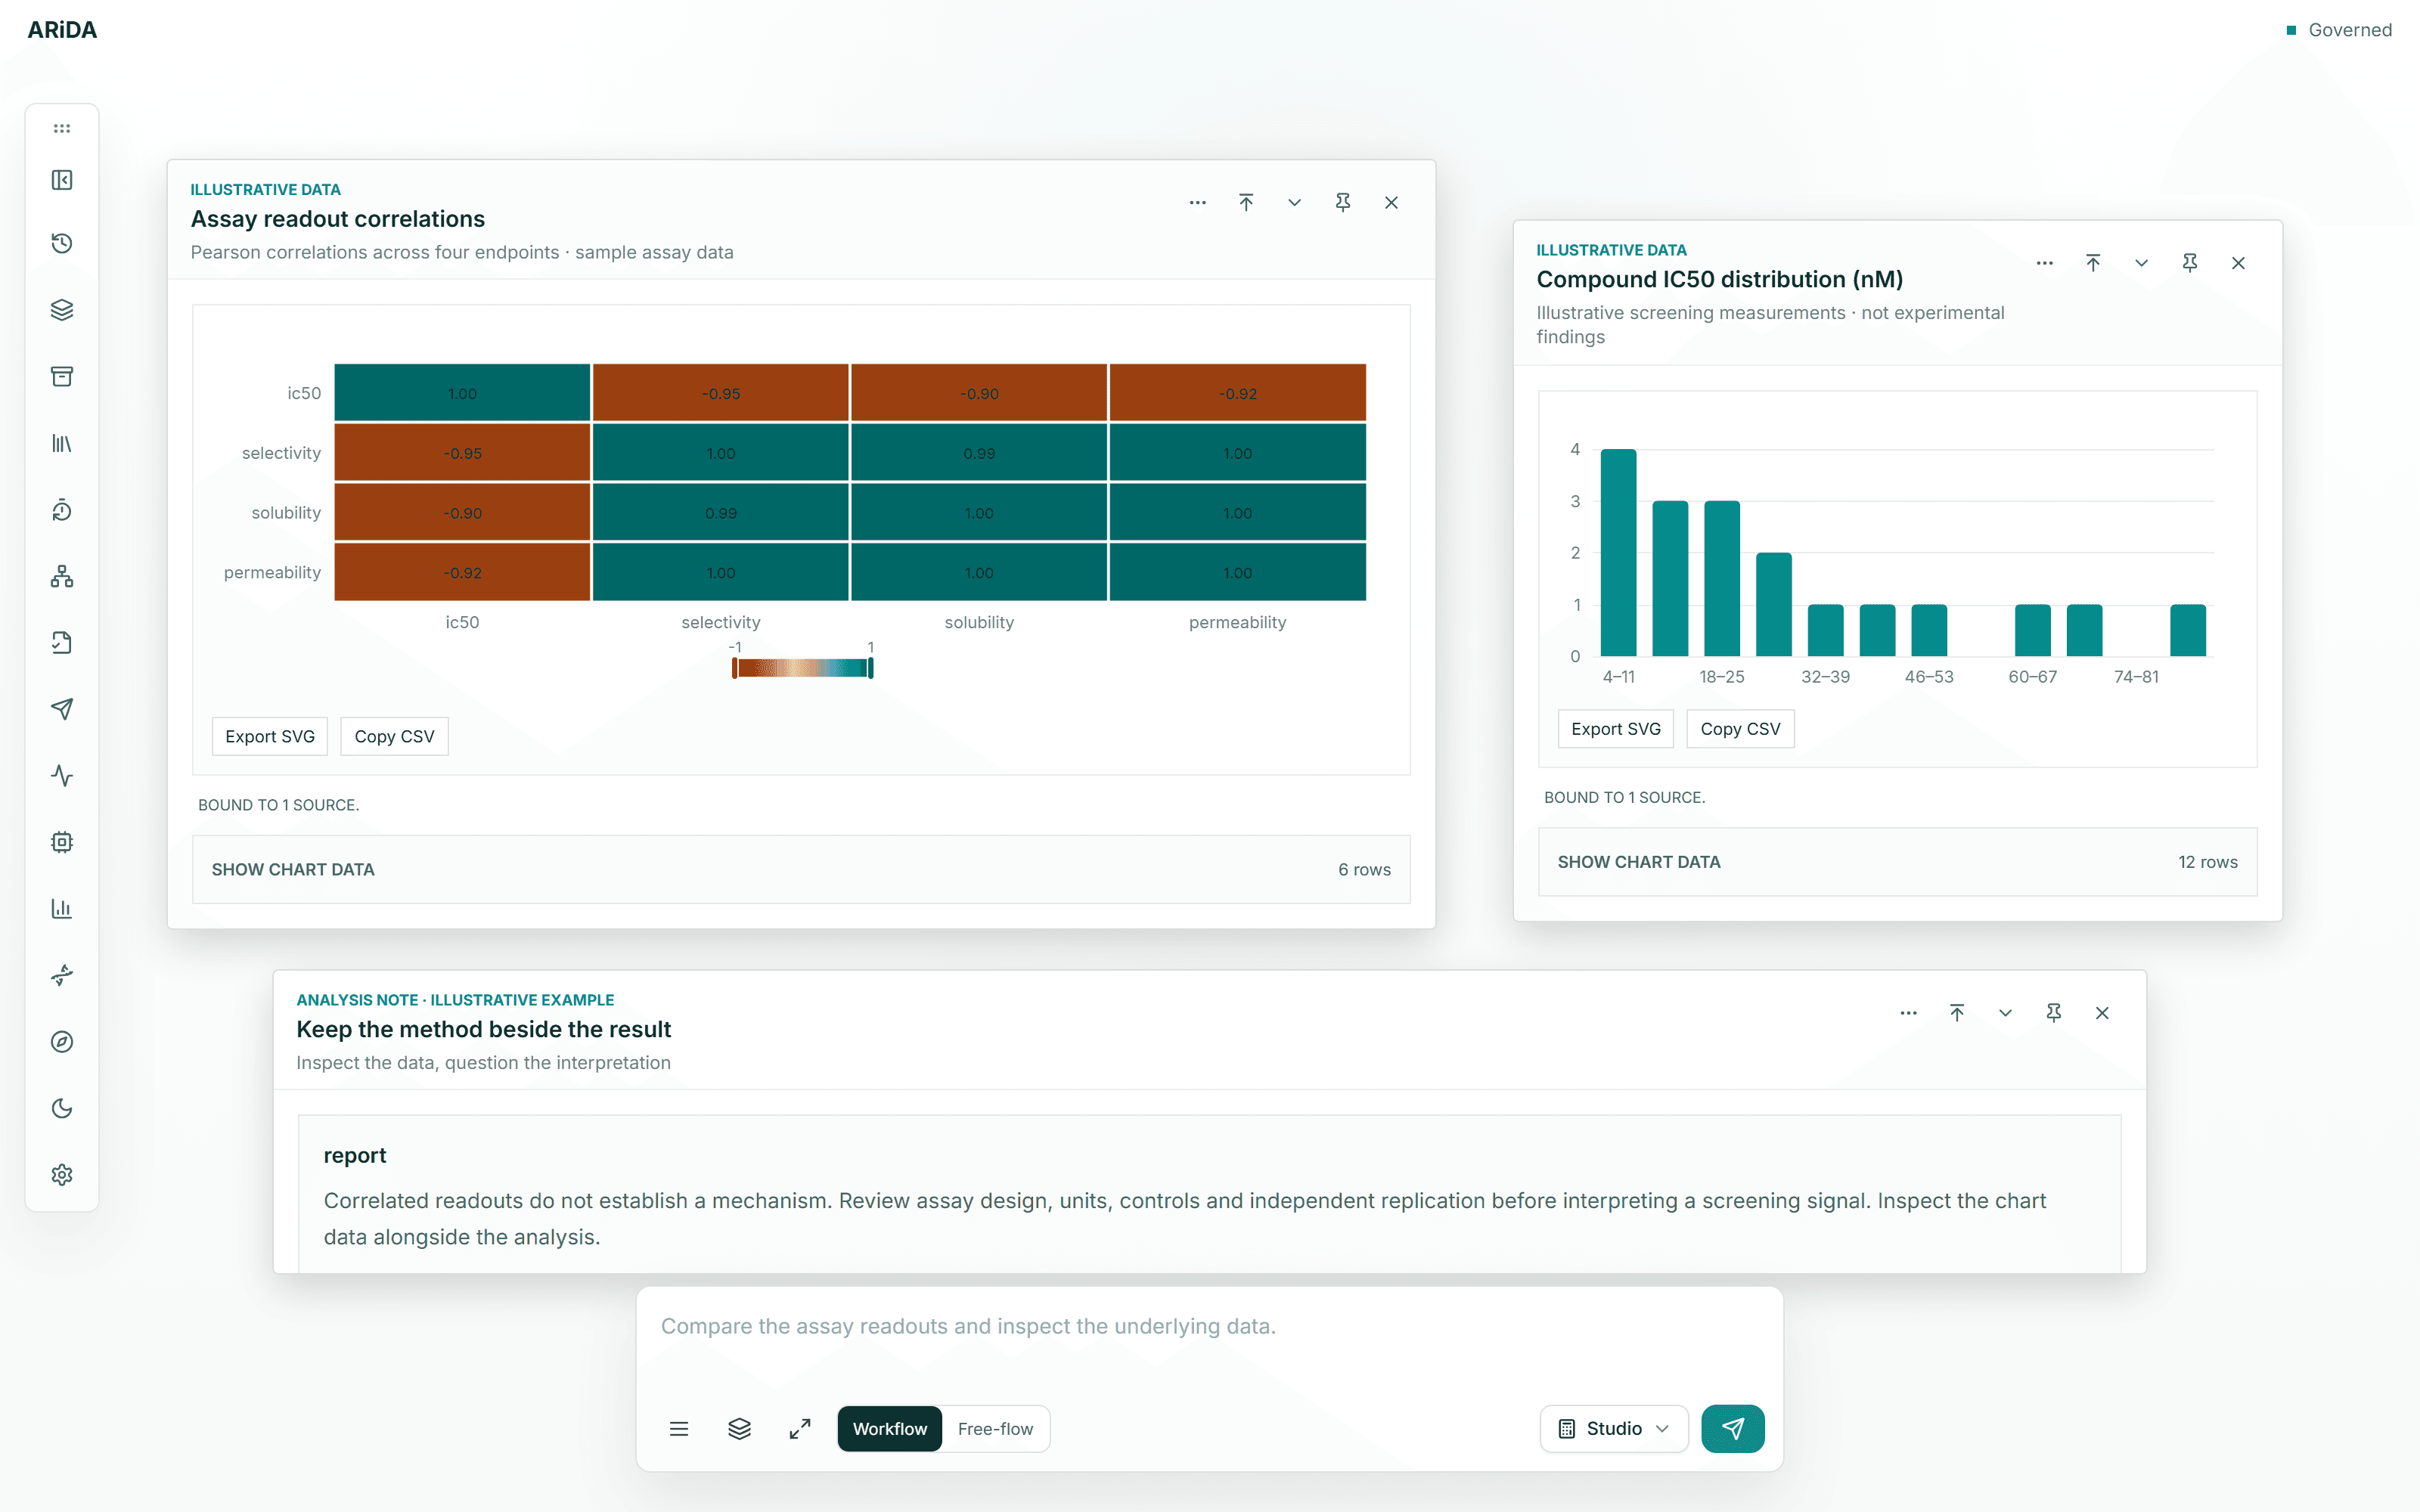Open the Studio dropdown
2420x1512 pixels.
pos(1614,1428)
